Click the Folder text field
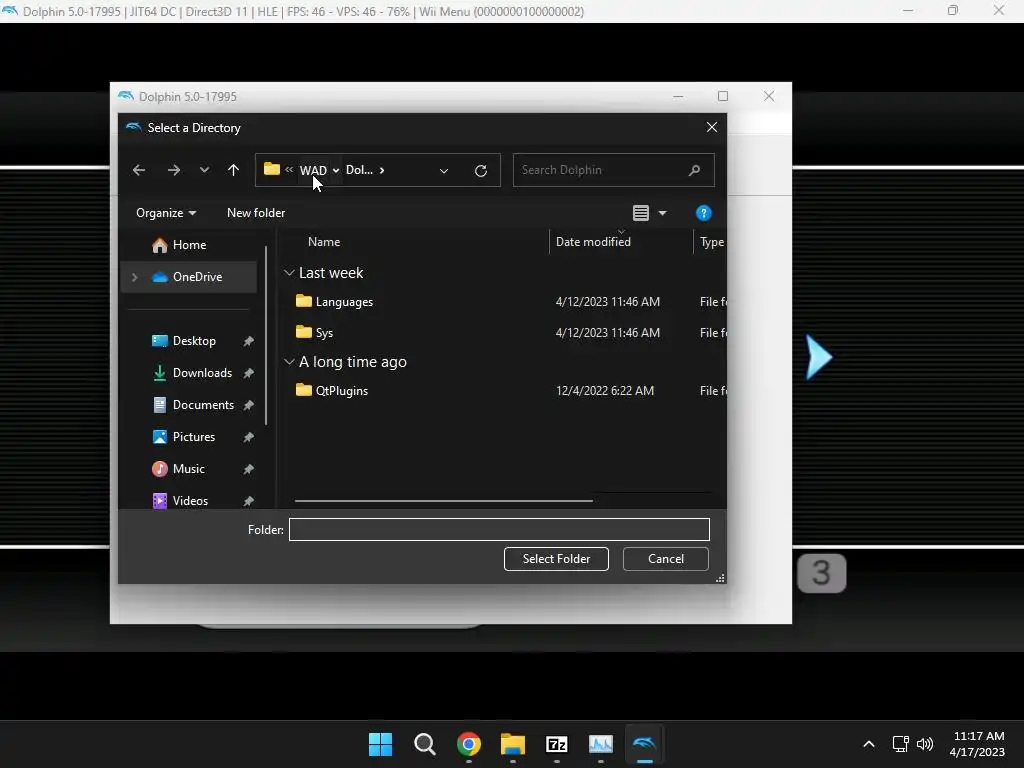Screen dimensions: 1024x768 499,530
